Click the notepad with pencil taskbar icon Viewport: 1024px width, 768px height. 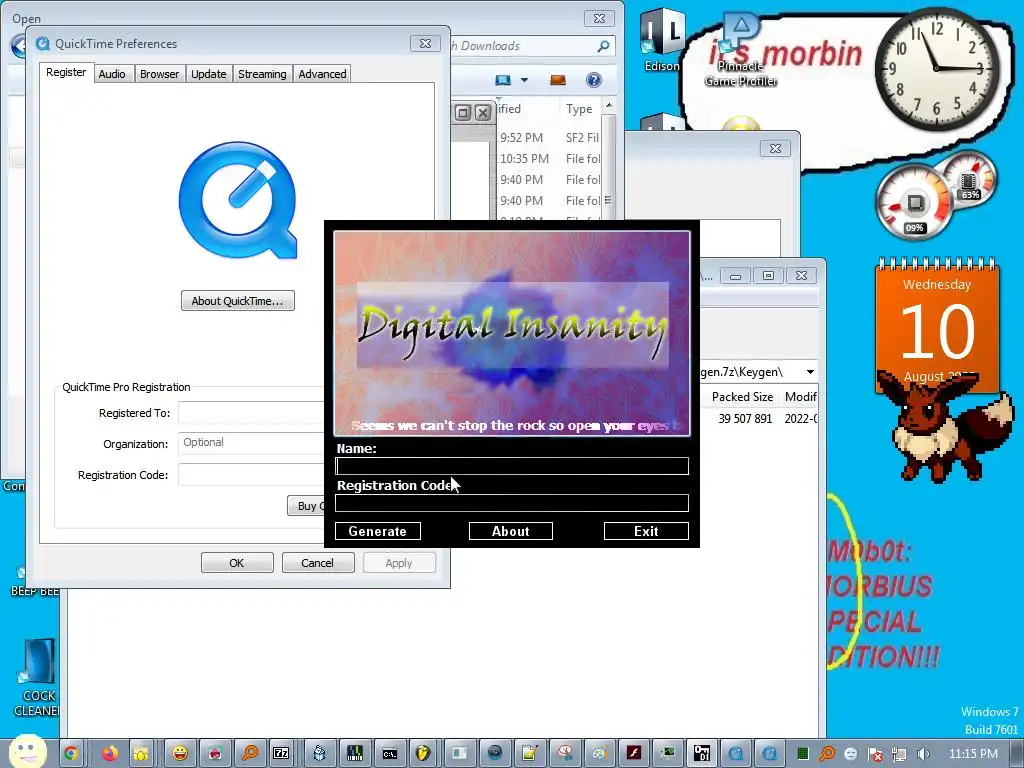[x=530, y=754]
